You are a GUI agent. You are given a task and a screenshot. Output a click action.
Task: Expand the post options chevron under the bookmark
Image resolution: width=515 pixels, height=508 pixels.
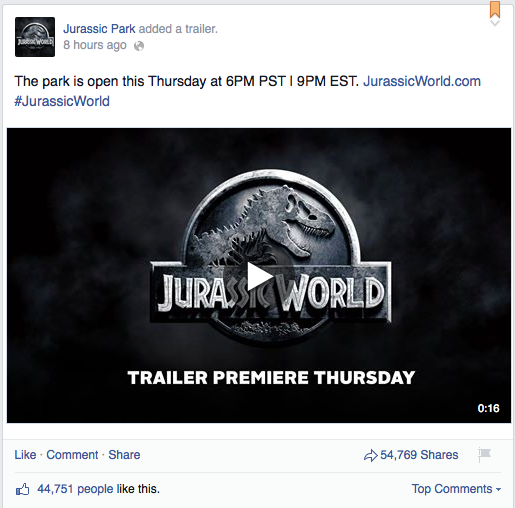(x=495, y=23)
